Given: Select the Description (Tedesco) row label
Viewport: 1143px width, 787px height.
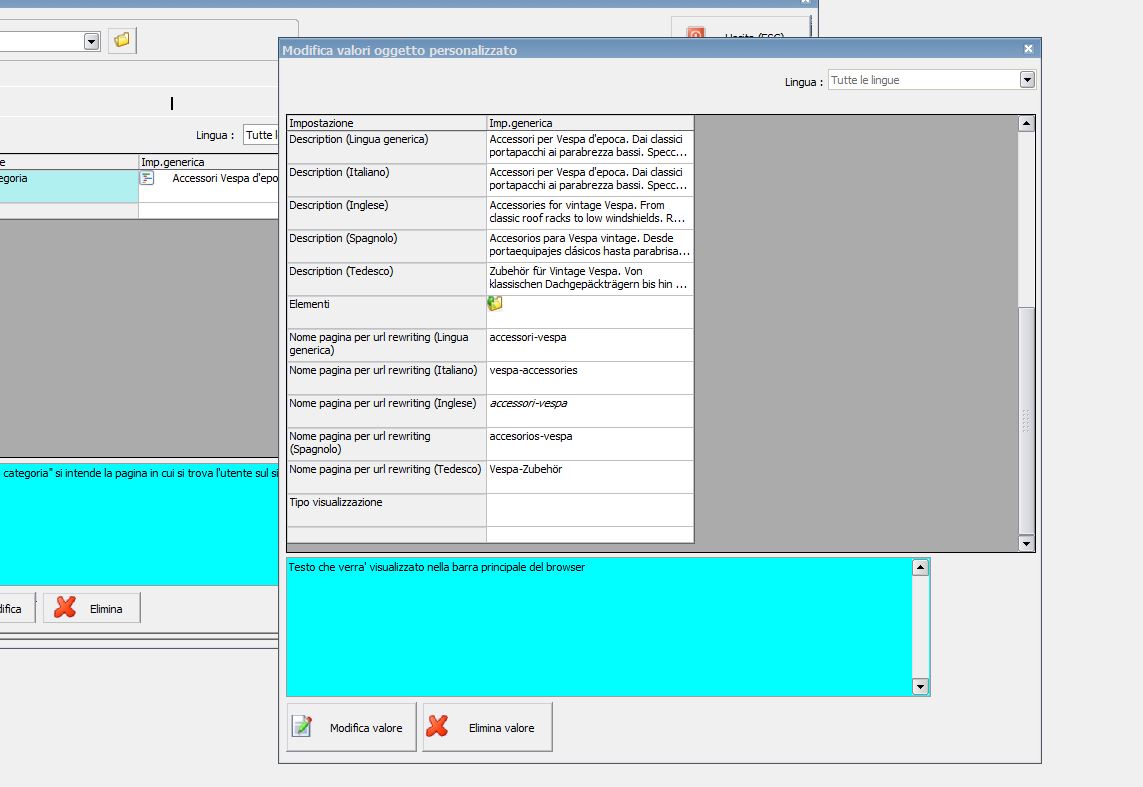Looking at the screenshot, I should pyautogui.click(x=386, y=279).
